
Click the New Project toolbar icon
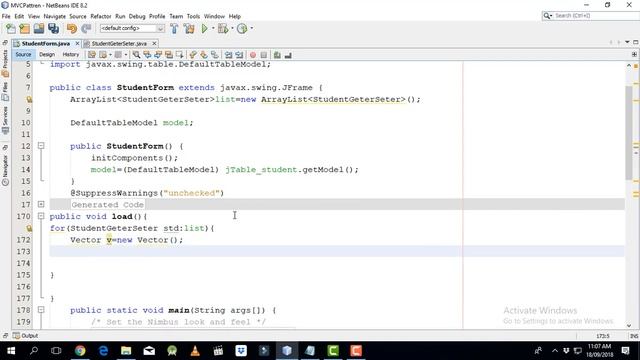click(25, 29)
